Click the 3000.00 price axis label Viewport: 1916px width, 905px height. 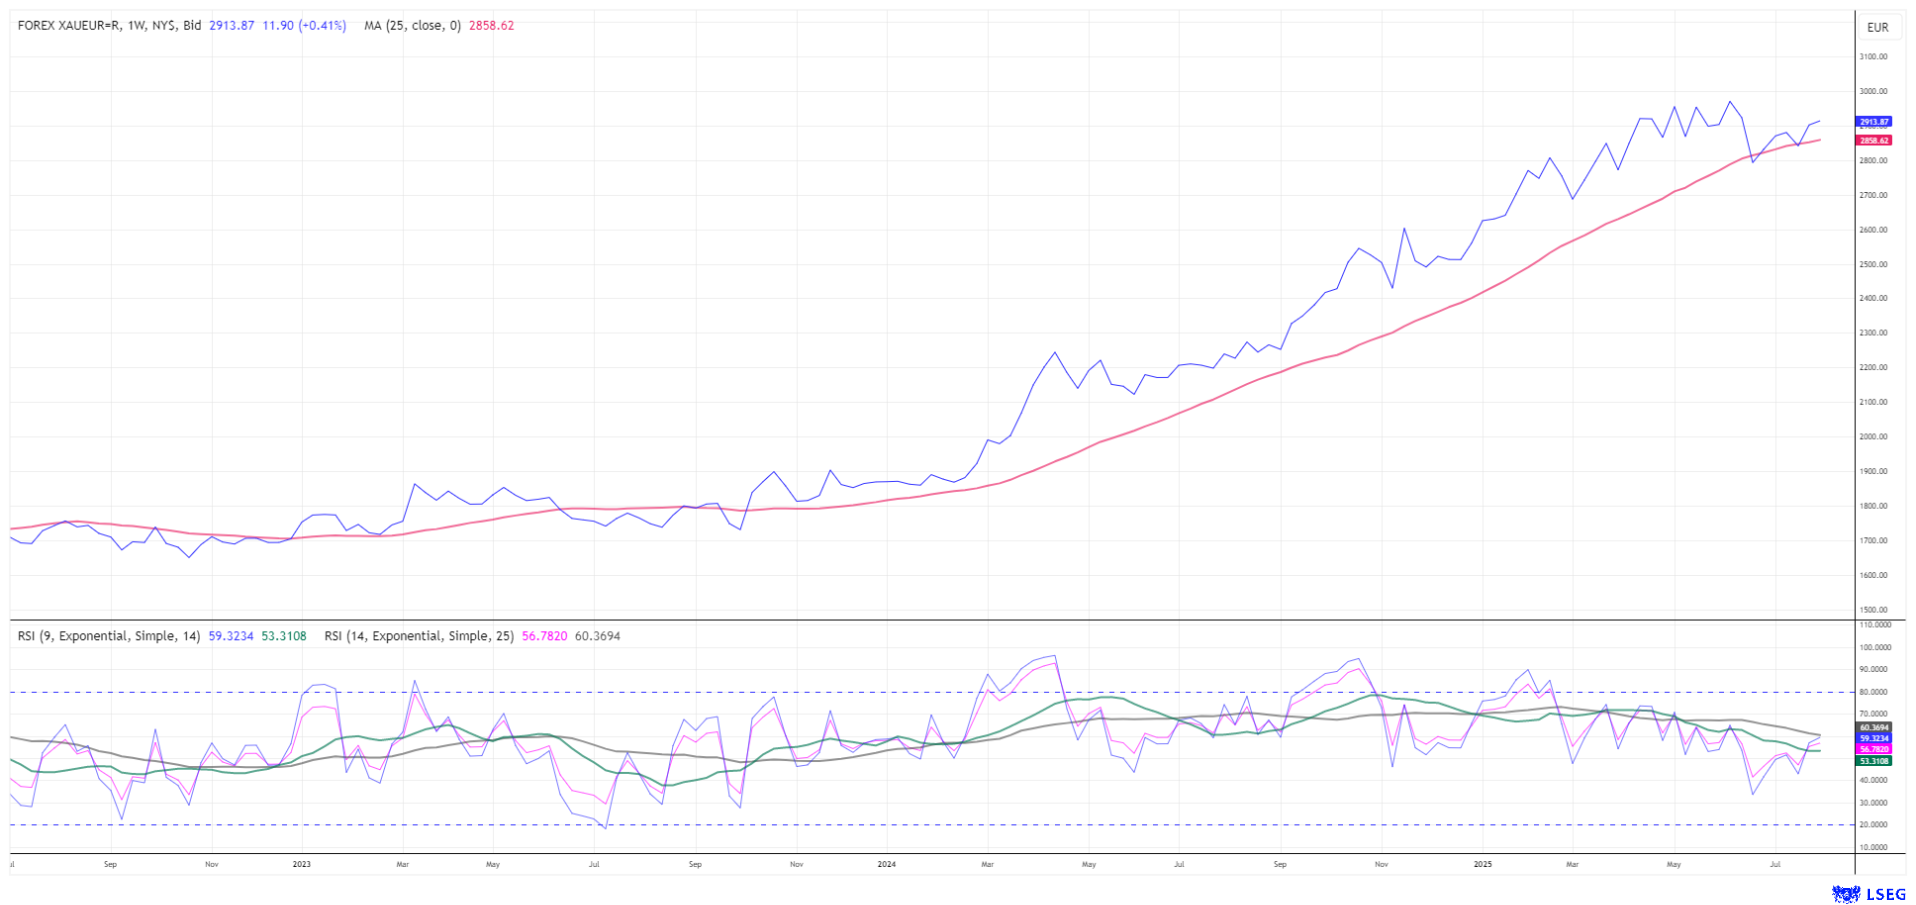pos(1873,91)
